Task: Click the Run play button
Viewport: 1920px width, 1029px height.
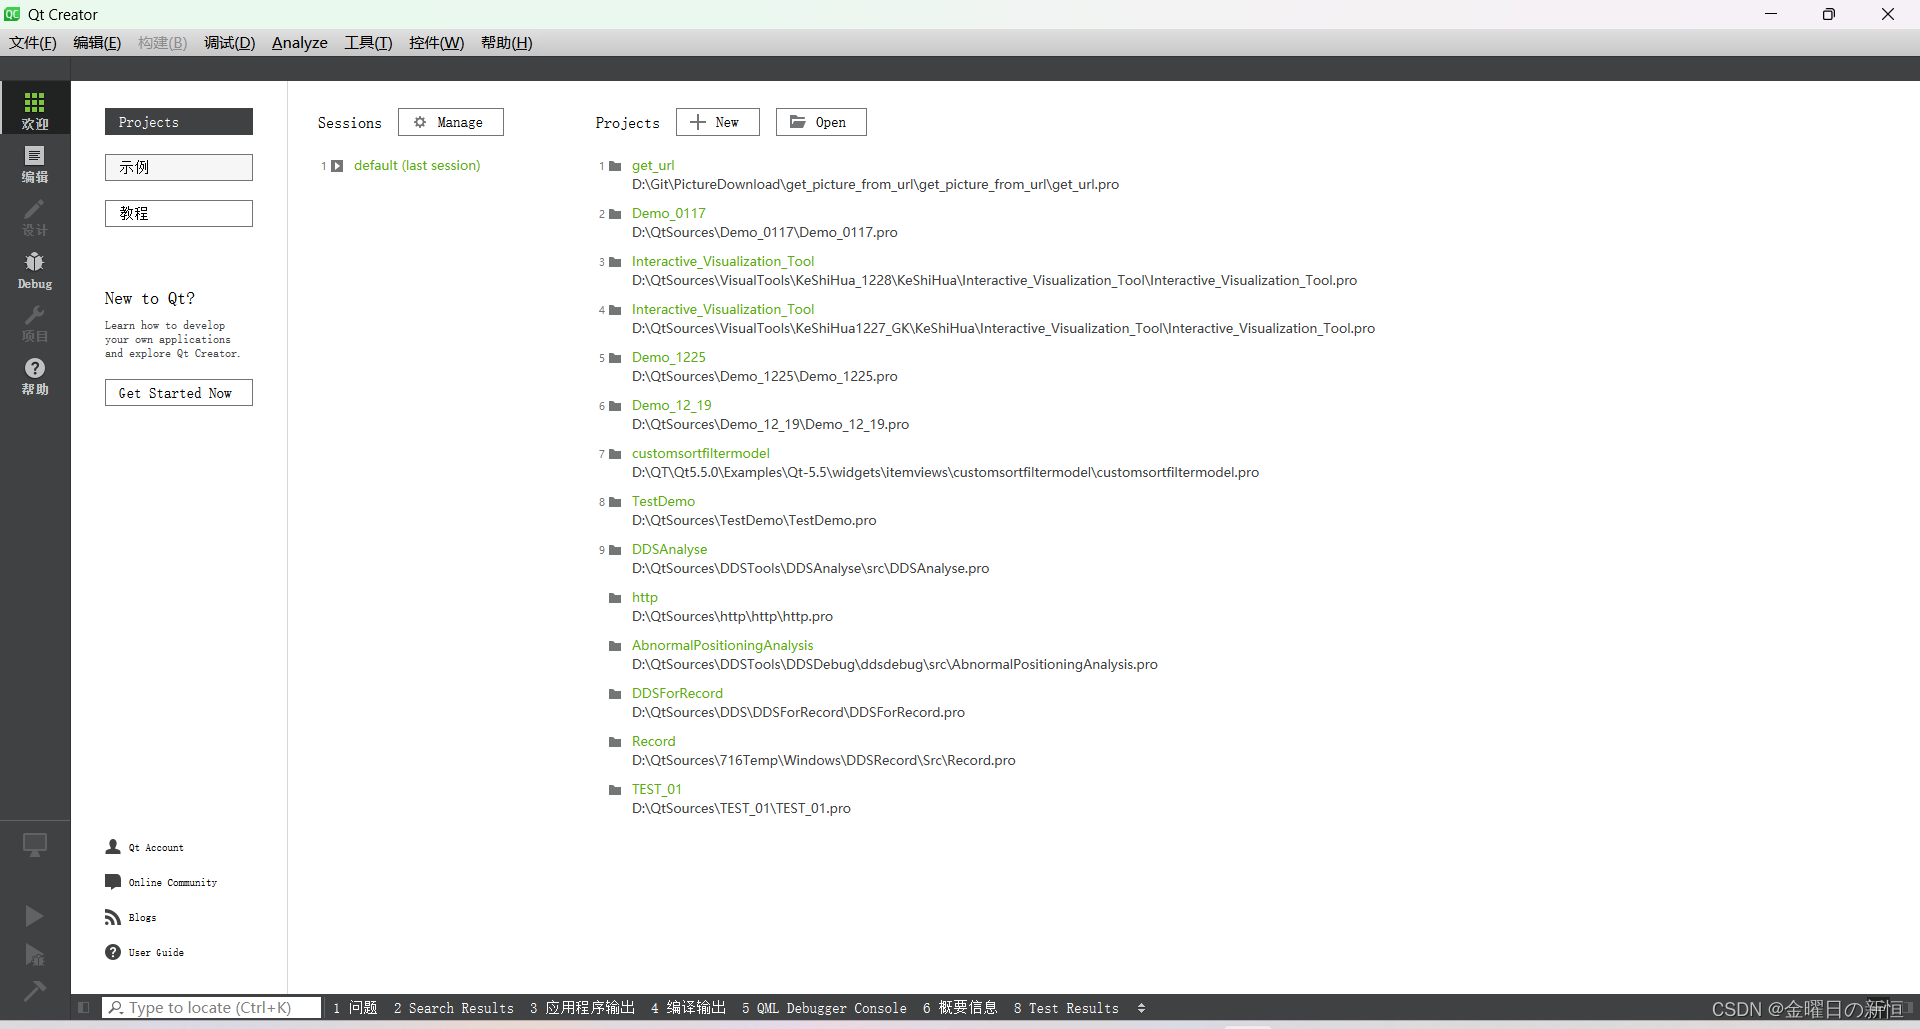Action: pyautogui.click(x=34, y=915)
